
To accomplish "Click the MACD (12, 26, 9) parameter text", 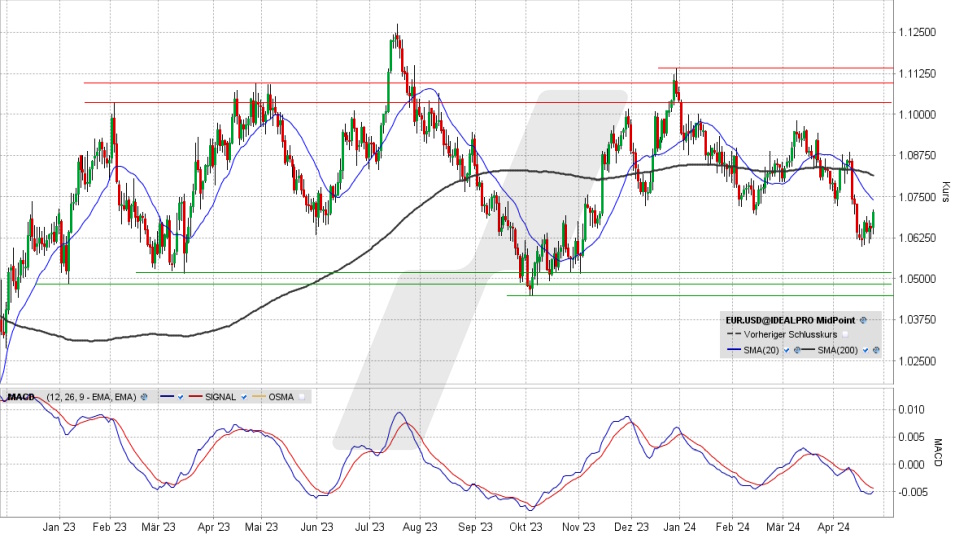I will pos(88,397).
